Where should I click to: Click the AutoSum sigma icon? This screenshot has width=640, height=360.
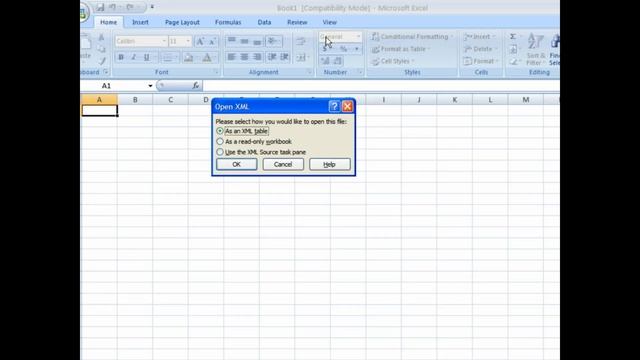(x=513, y=37)
